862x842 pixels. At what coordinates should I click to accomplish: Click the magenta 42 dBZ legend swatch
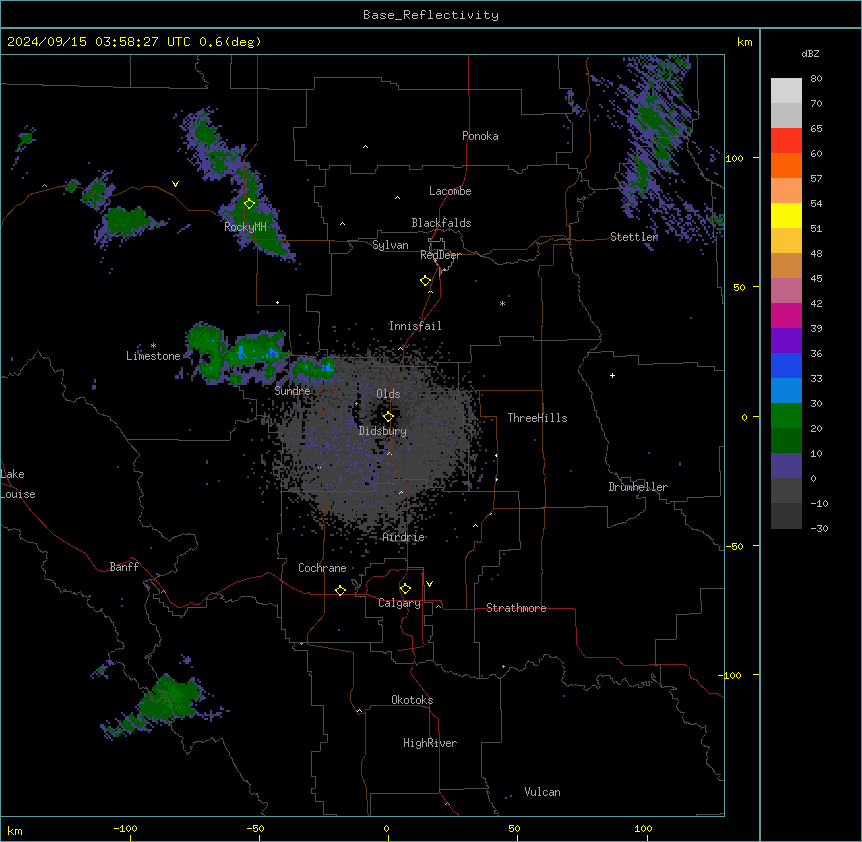tap(786, 315)
